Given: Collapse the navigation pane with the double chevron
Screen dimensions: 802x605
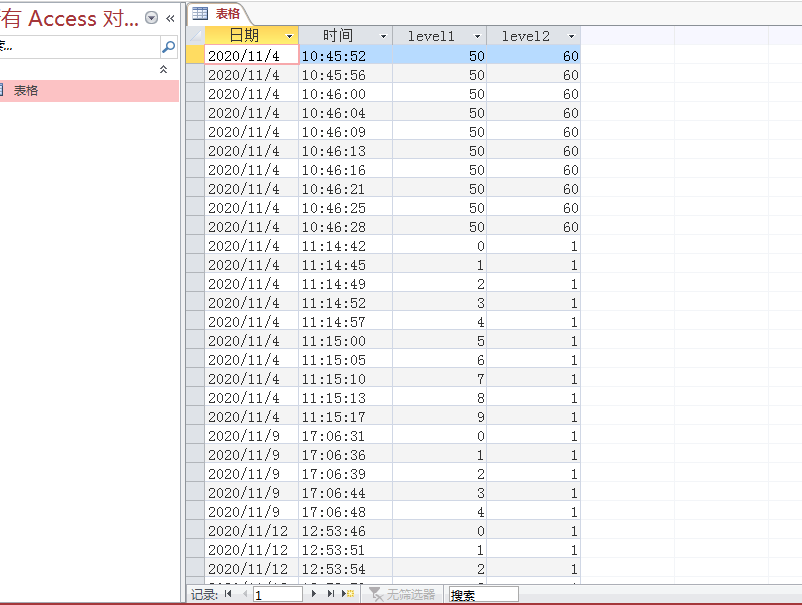Looking at the screenshot, I should 170,18.
